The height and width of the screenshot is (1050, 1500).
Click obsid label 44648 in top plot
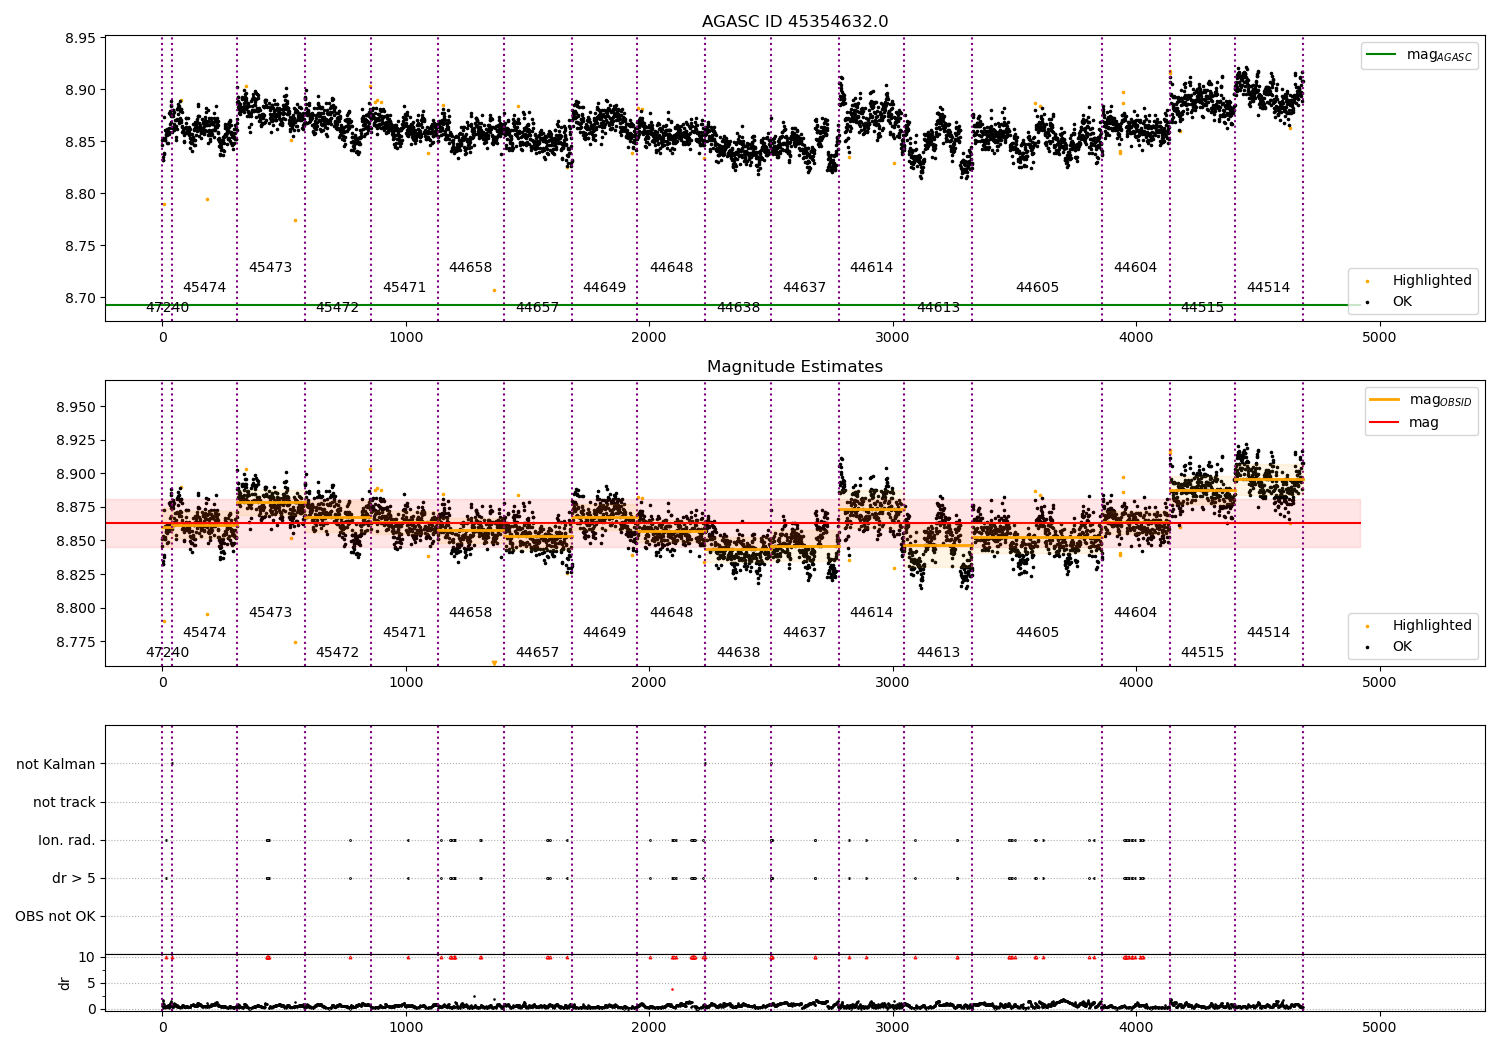[671, 268]
